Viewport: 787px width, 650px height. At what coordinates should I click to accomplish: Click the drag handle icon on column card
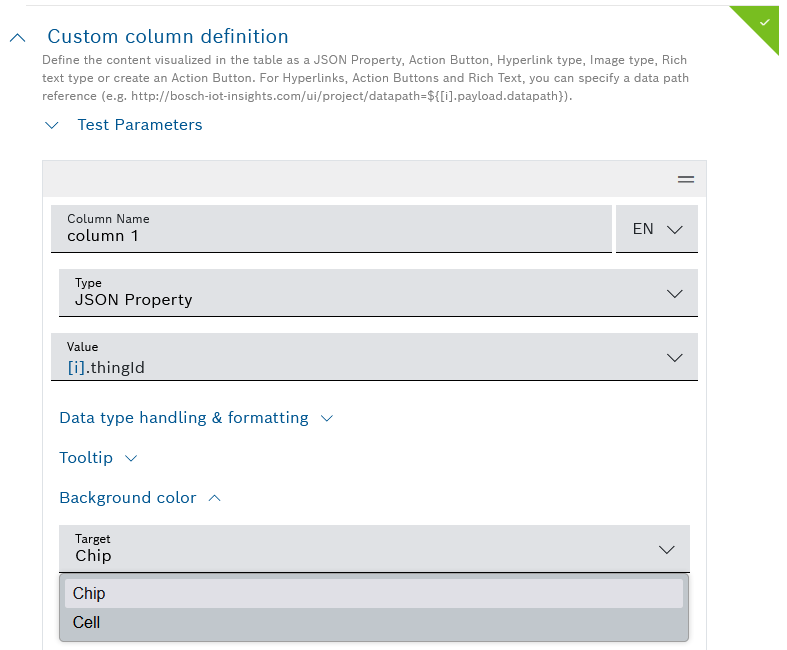pos(686,179)
